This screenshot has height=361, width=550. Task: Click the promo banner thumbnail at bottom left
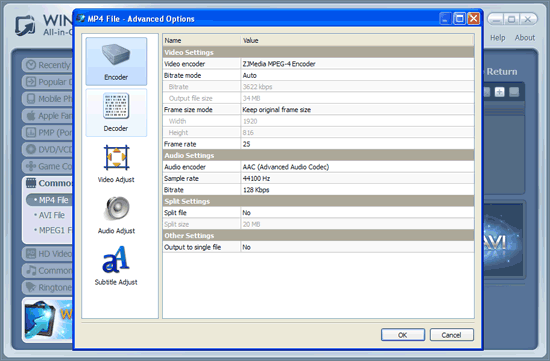pyautogui.click(x=48, y=320)
